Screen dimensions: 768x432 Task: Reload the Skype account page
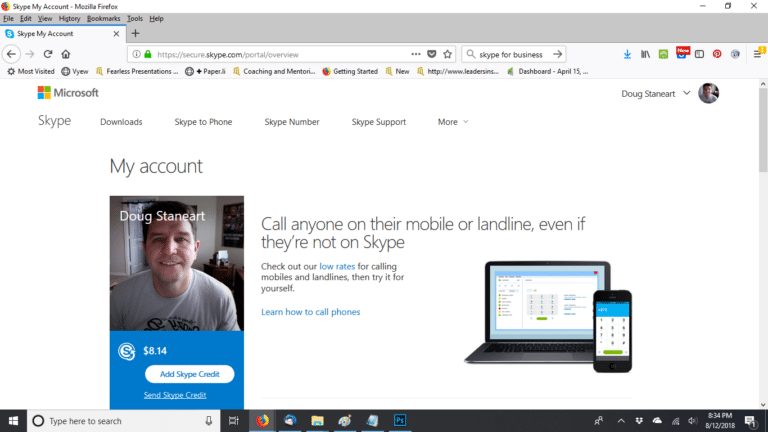coord(48,54)
